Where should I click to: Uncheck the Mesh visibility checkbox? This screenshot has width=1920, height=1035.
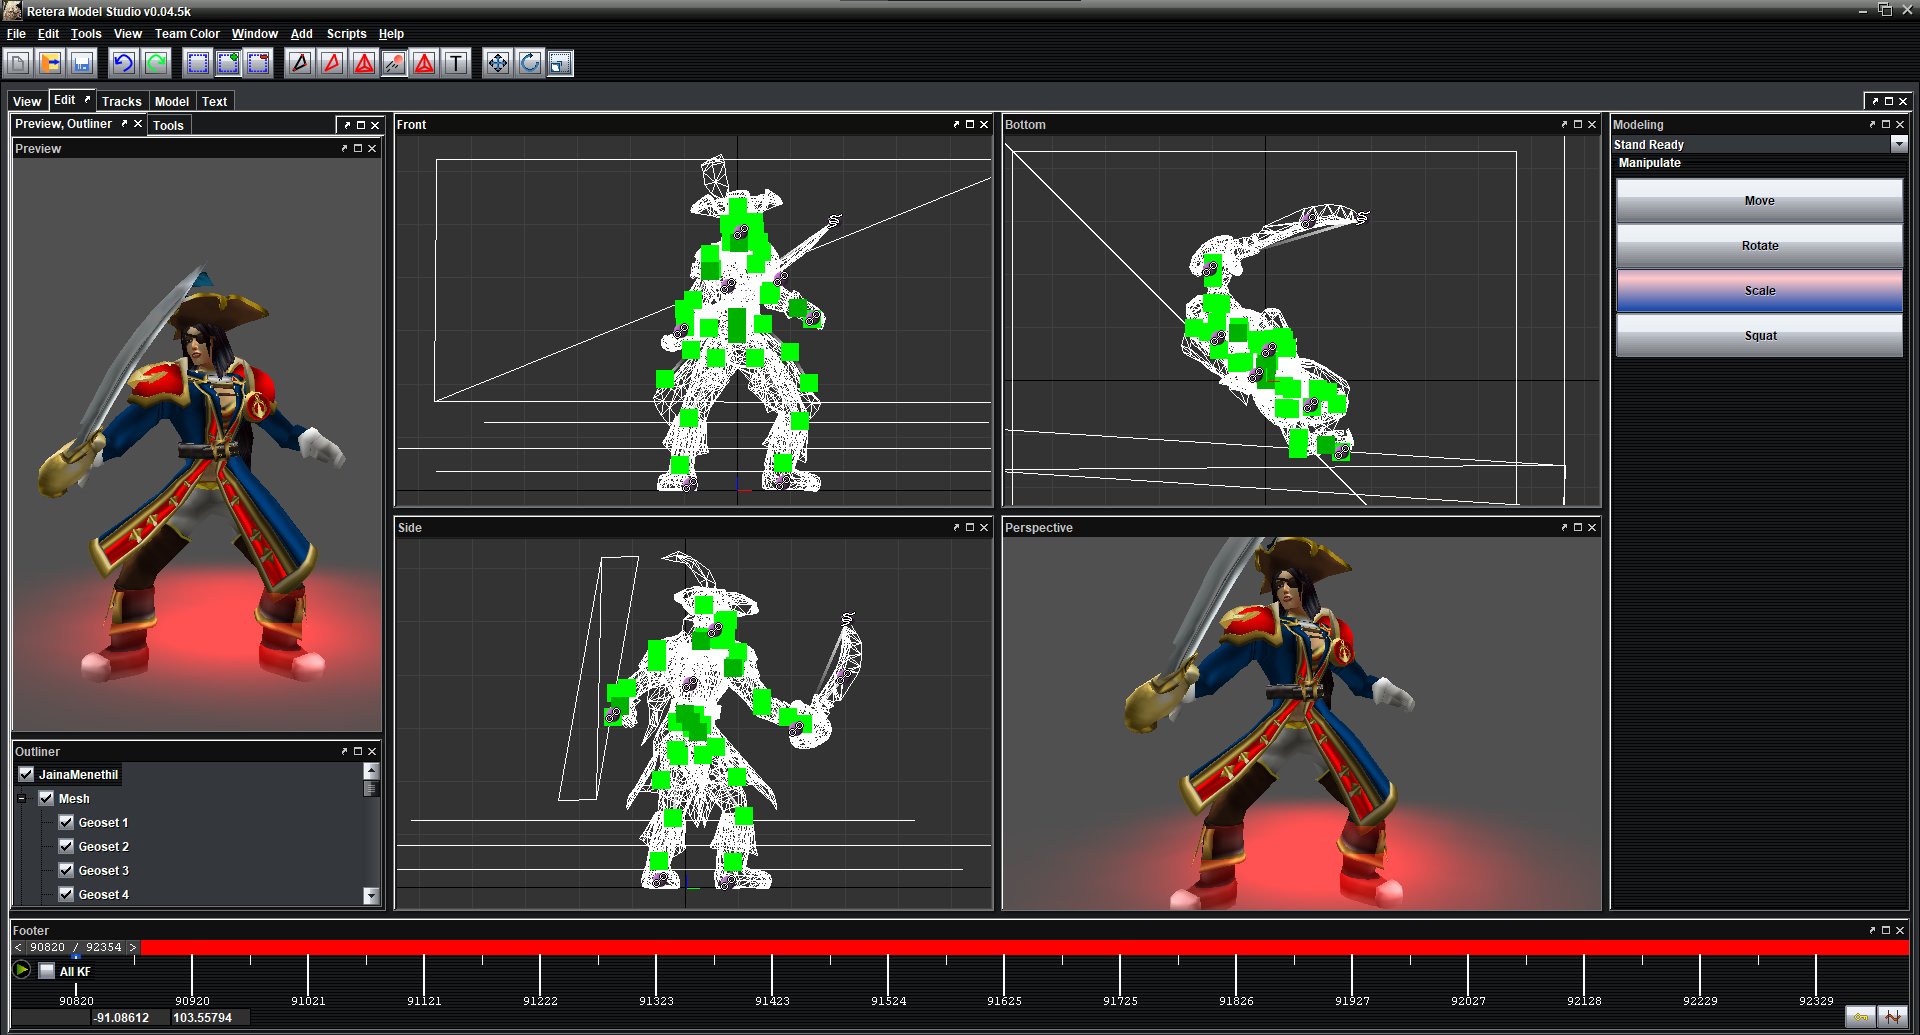[x=46, y=798]
